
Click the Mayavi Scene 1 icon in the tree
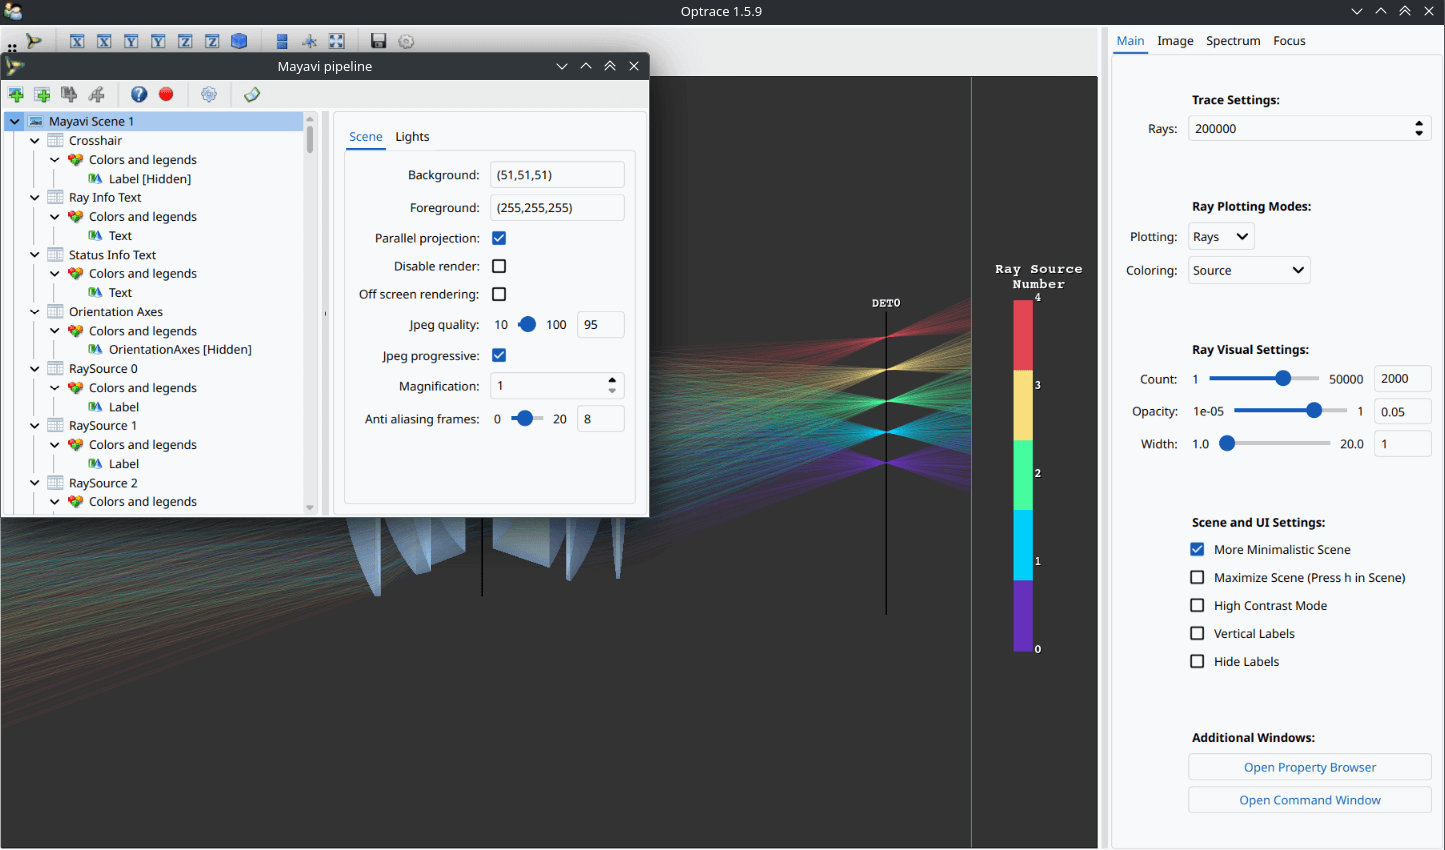click(x=36, y=121)
